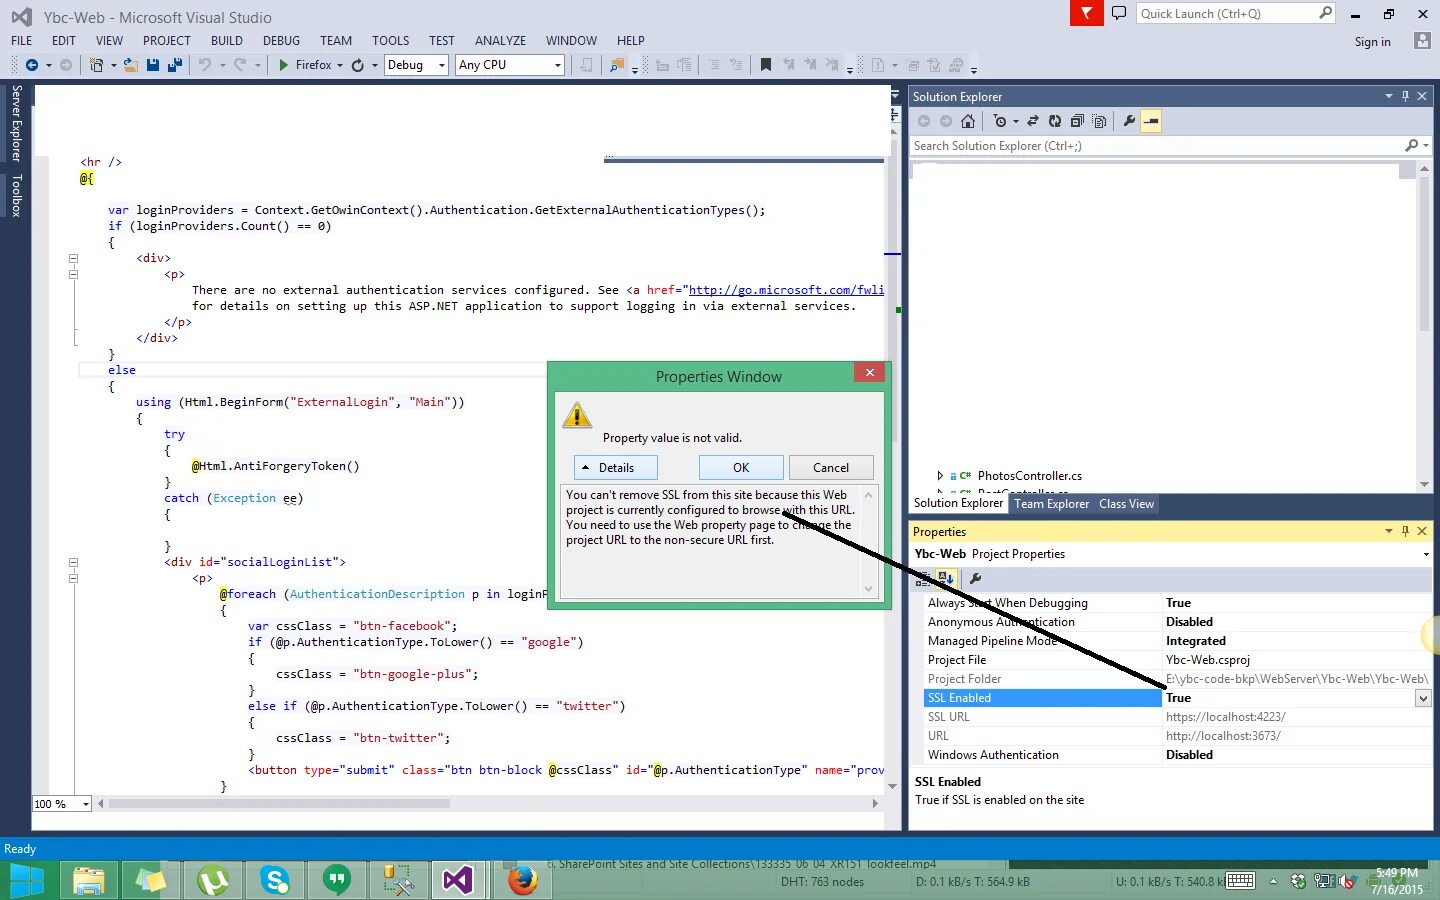Start debugging with Firefox play button
Image resolution: width=1440 pixels, height=900 pixels.
284,65
